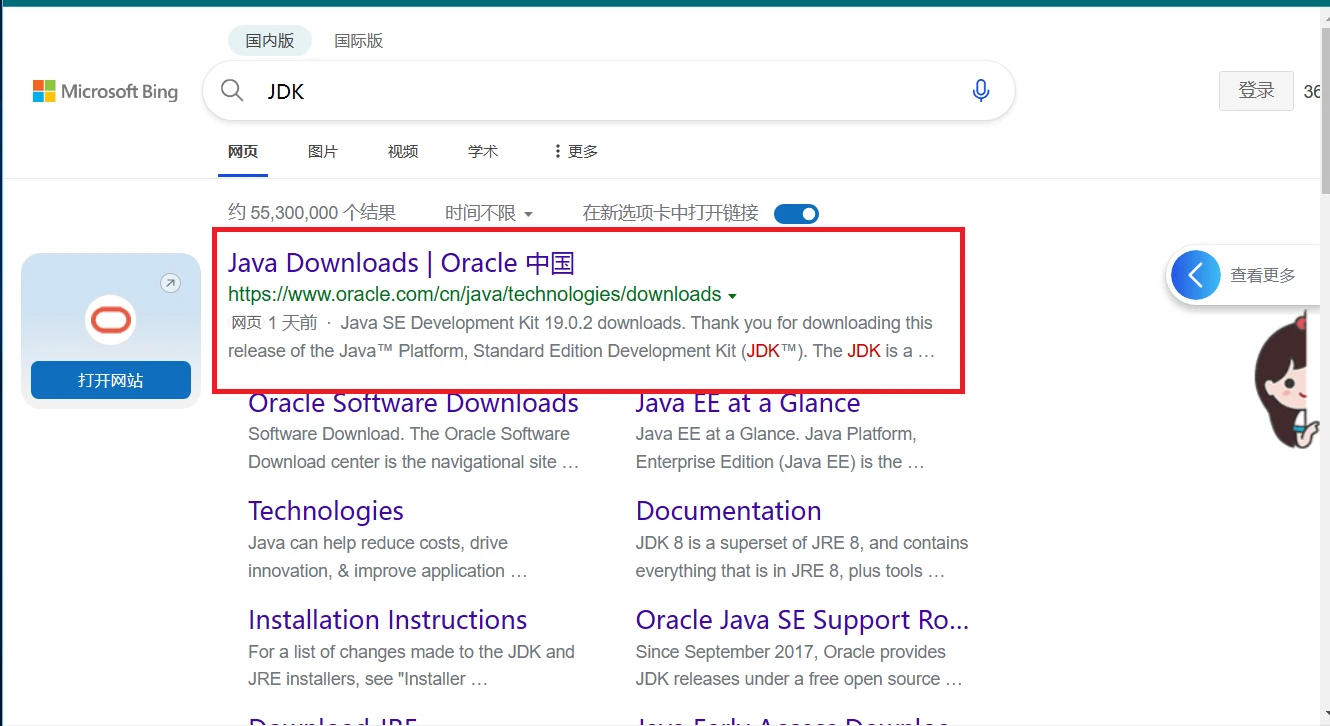This screenshot has width=1330, height=726.
Task: Click the 登录 button
Action: coord(1256,91)
